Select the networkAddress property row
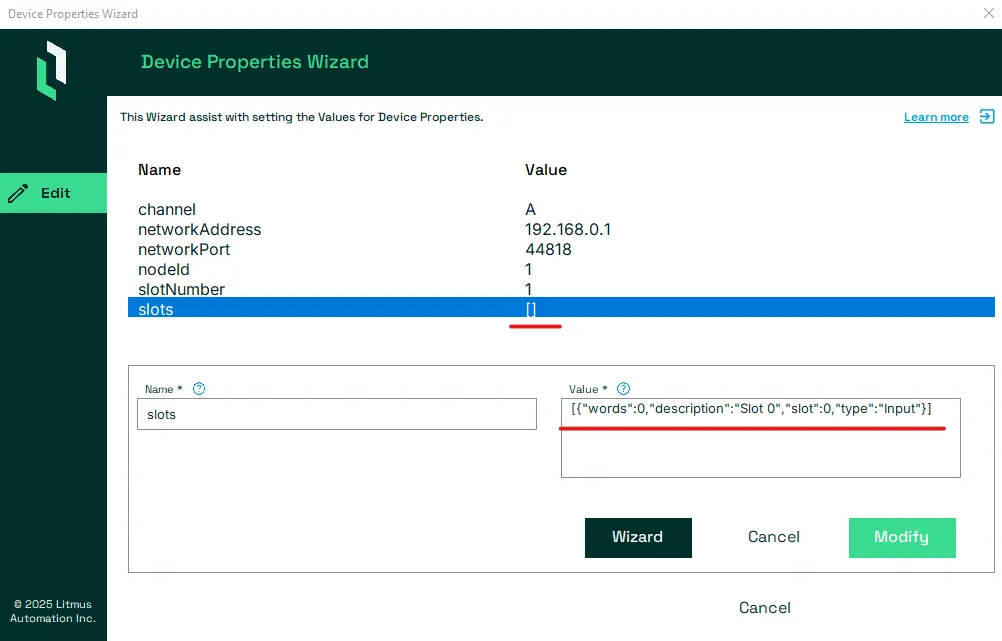This screenshot has height=641, width=1002. (561, 229)
